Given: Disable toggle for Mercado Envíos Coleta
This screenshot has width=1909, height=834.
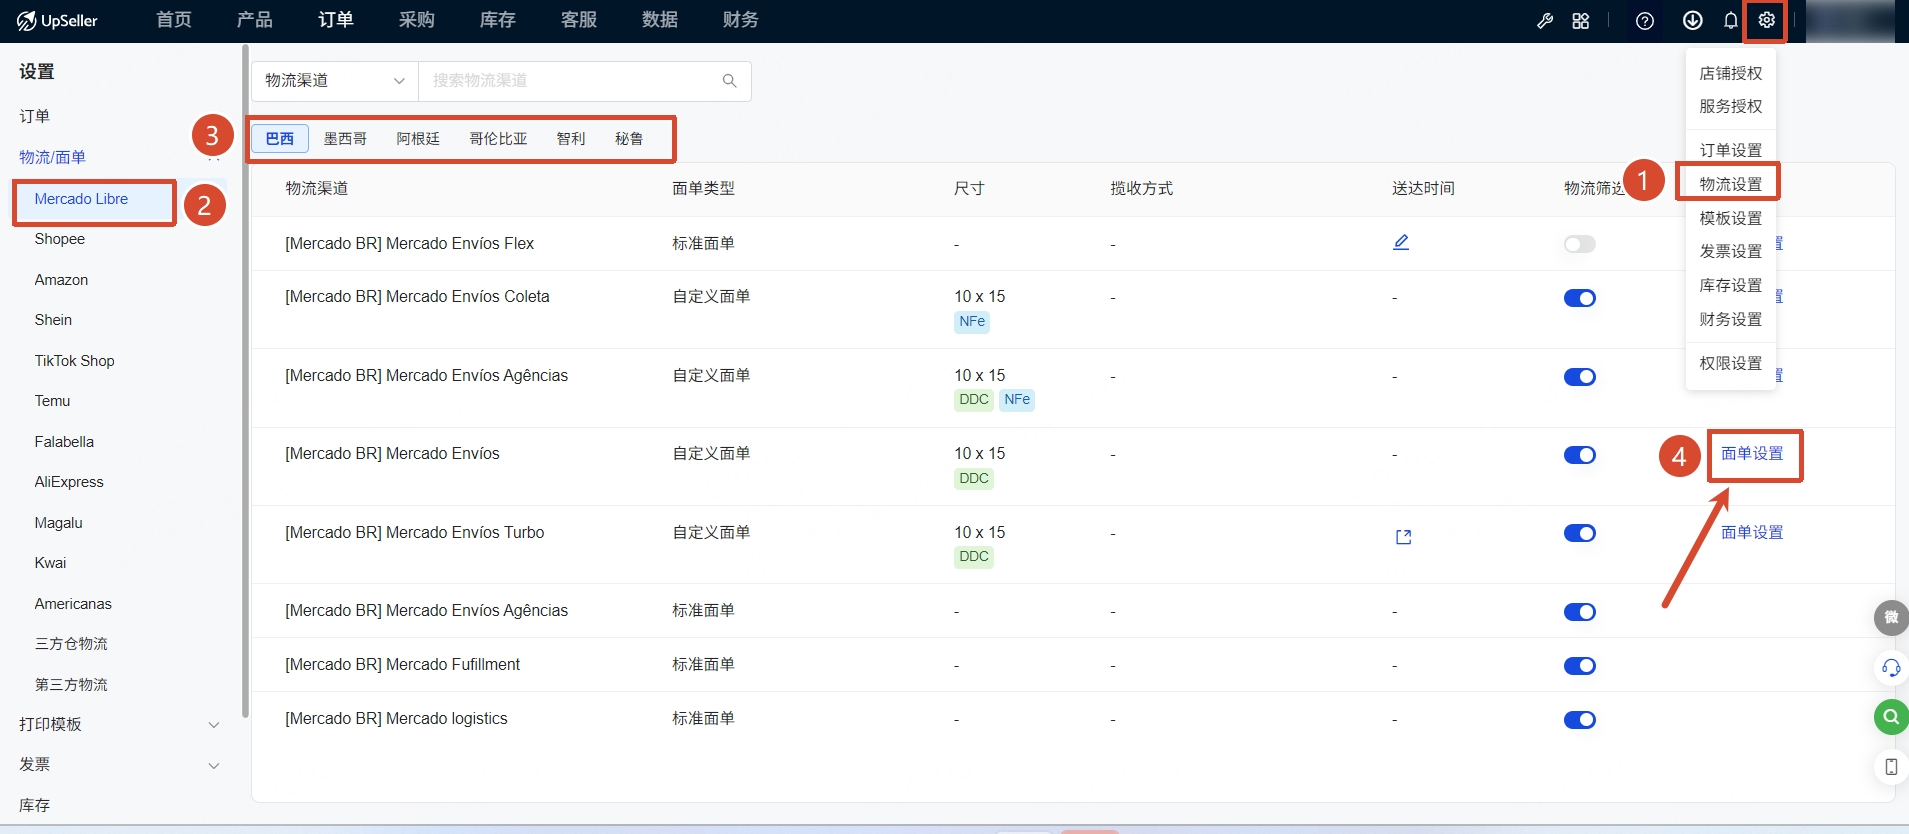Looking at the screenshot, I should pyautogui.click(x=1580, y=298).
